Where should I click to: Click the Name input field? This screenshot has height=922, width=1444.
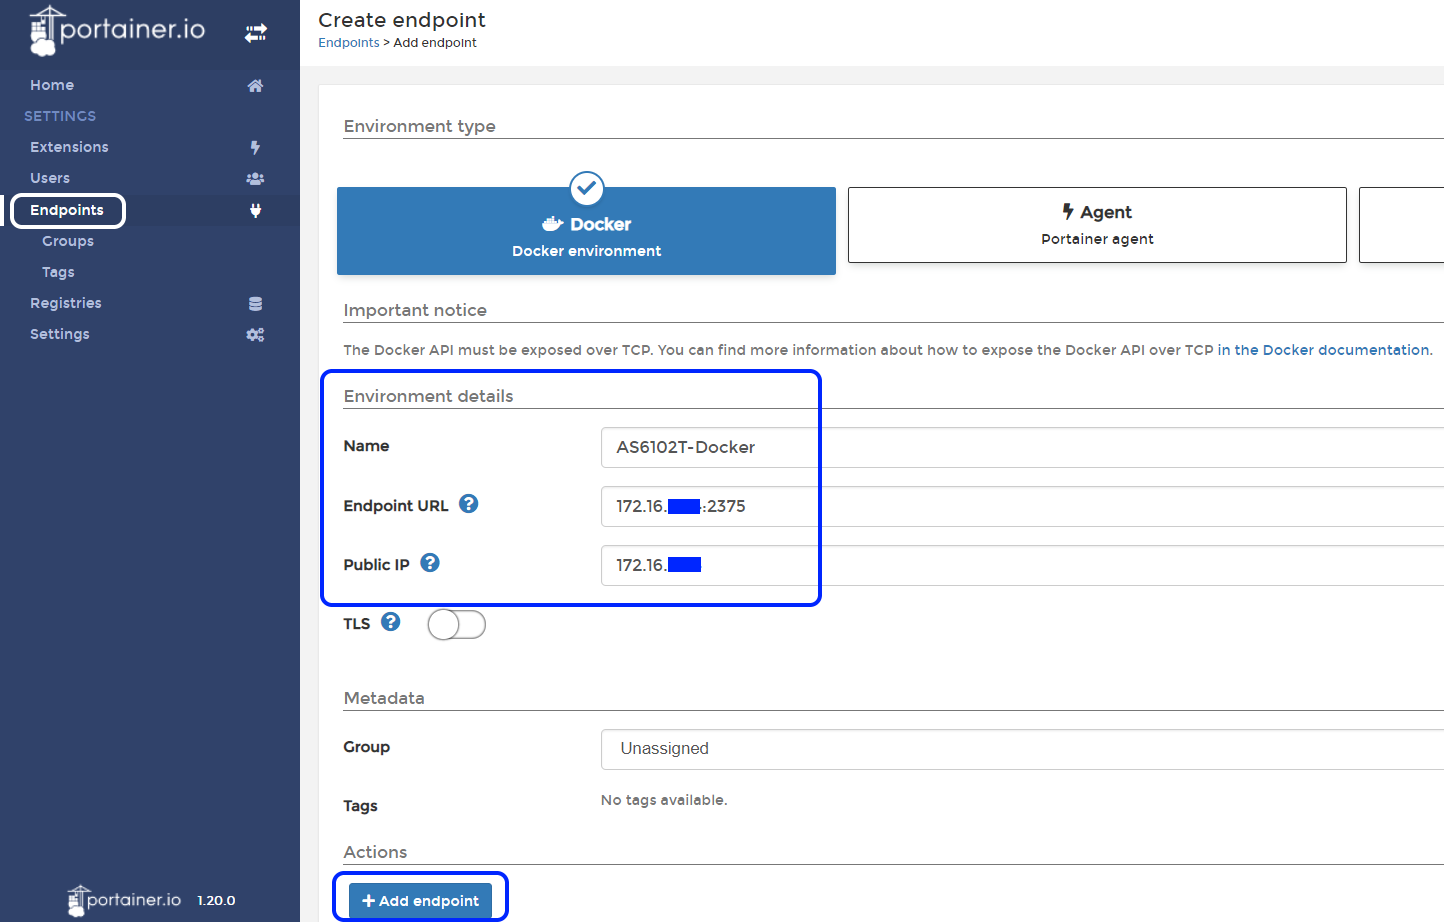pos(1022,447)
